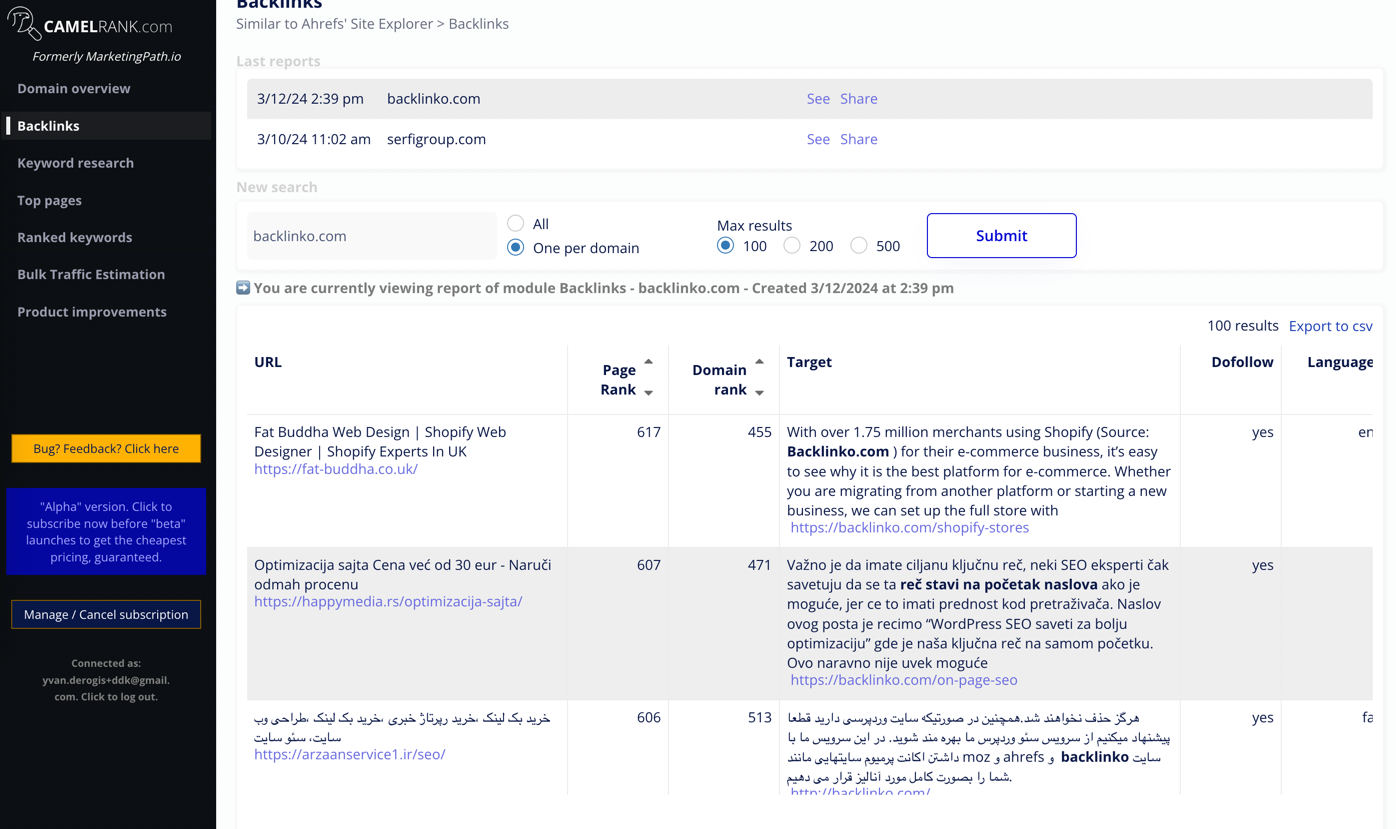The width and height of the screenshot is (1396, 829).
Task: Click the domain search input field
Action: coord(372,236)
